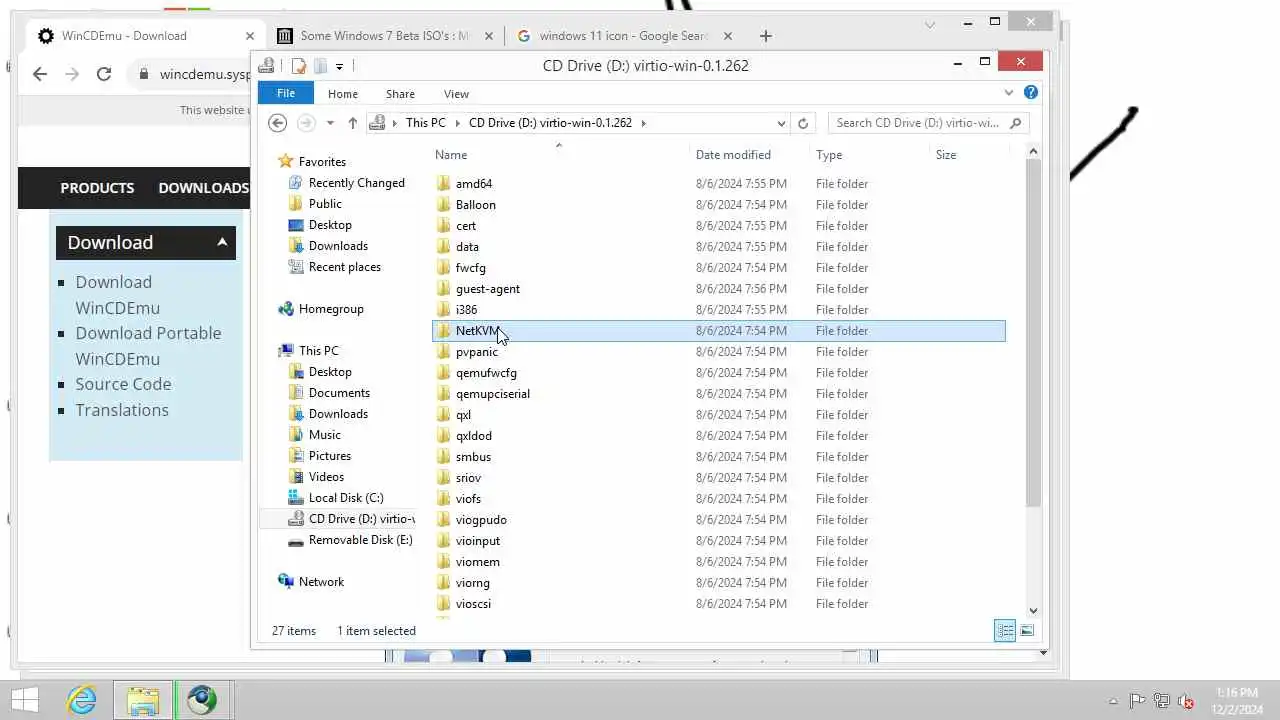Select Removable Disk (E:) in navigation pane

(360, 540)
